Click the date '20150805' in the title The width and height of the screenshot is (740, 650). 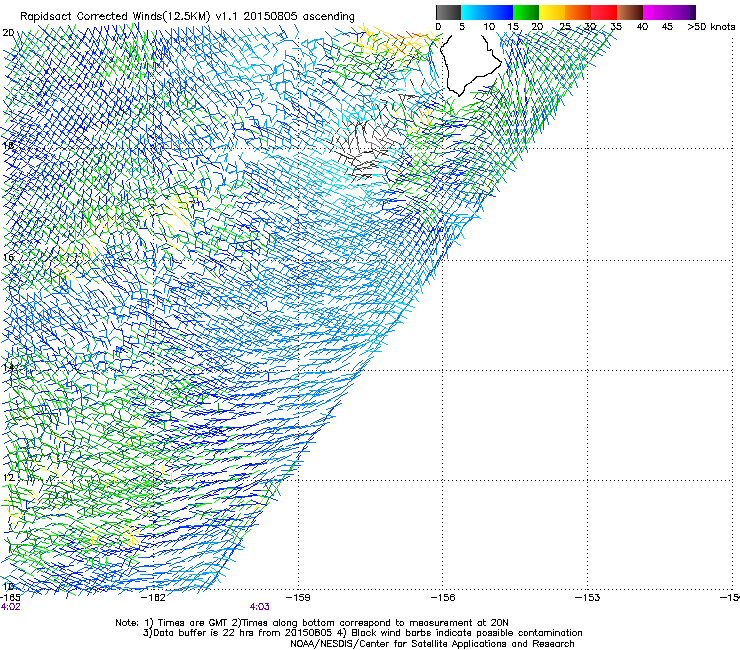tap(270, 16)
